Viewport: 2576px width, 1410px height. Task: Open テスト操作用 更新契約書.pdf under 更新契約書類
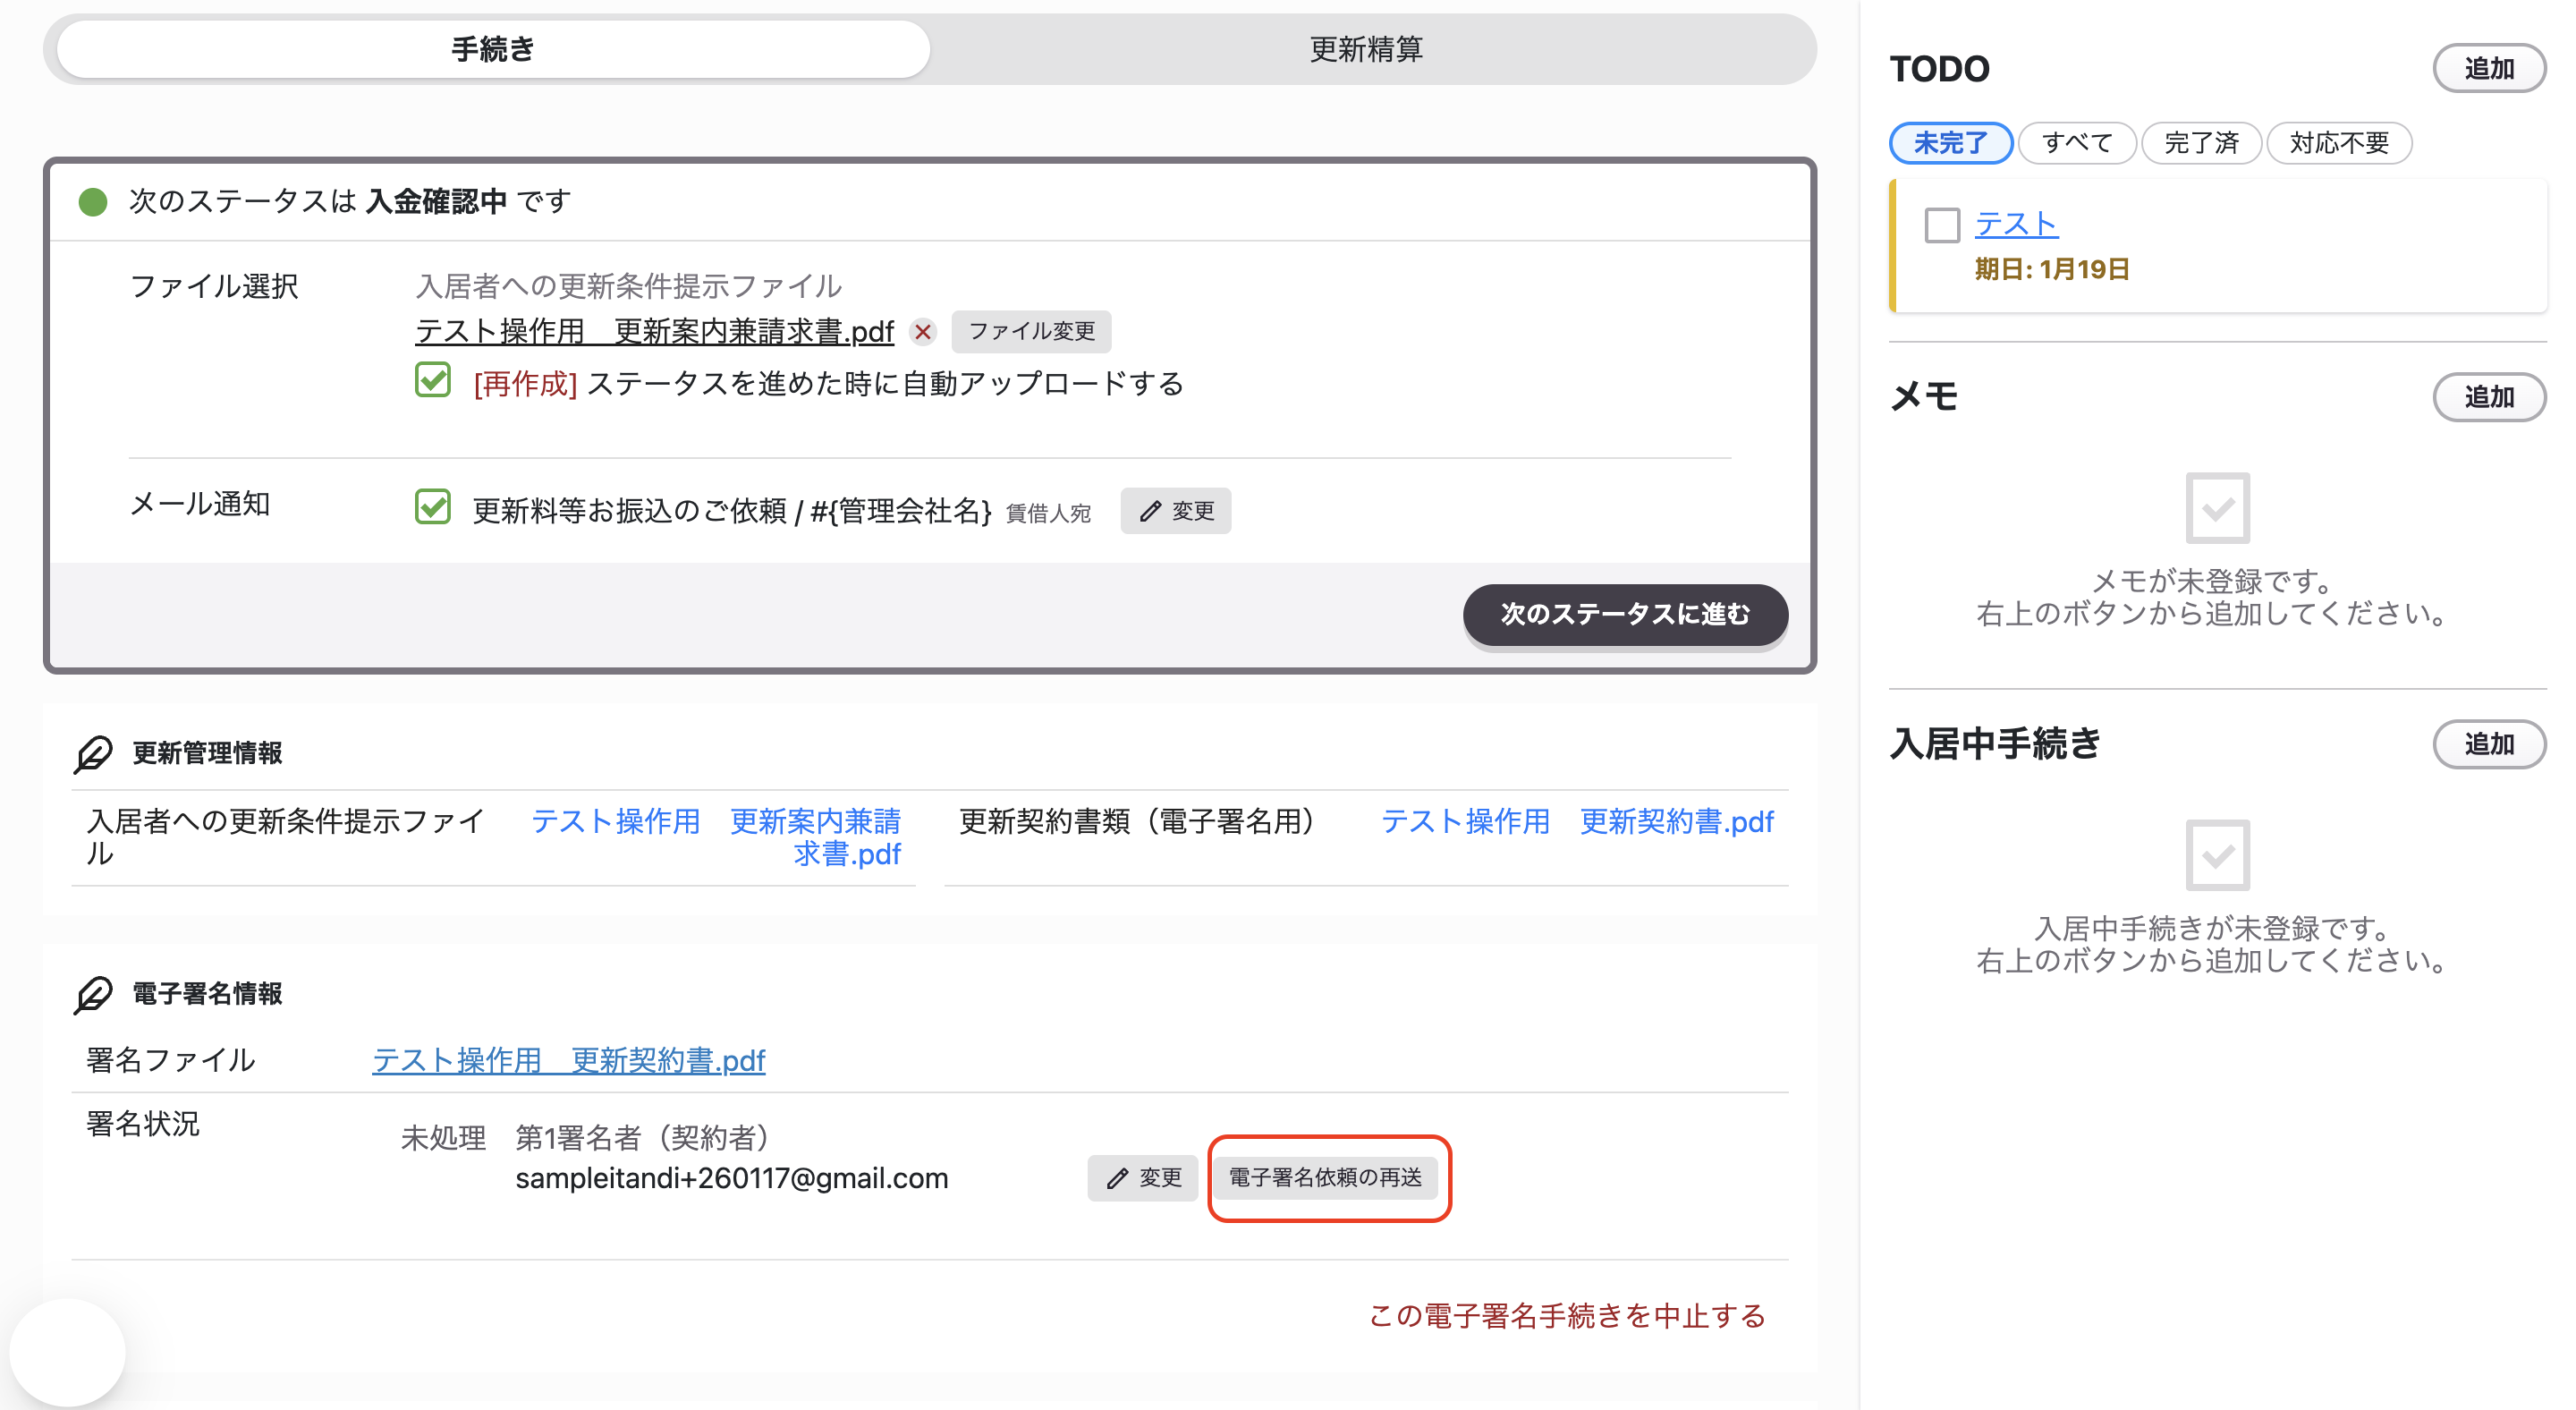pyautogui.click(x=1576, y=821)
